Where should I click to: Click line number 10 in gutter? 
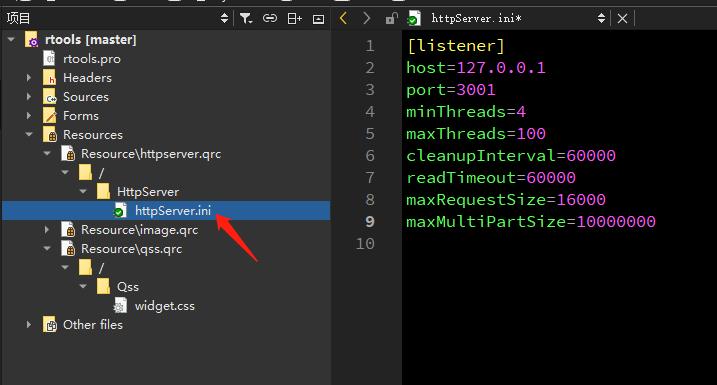[x=365, y=244]
